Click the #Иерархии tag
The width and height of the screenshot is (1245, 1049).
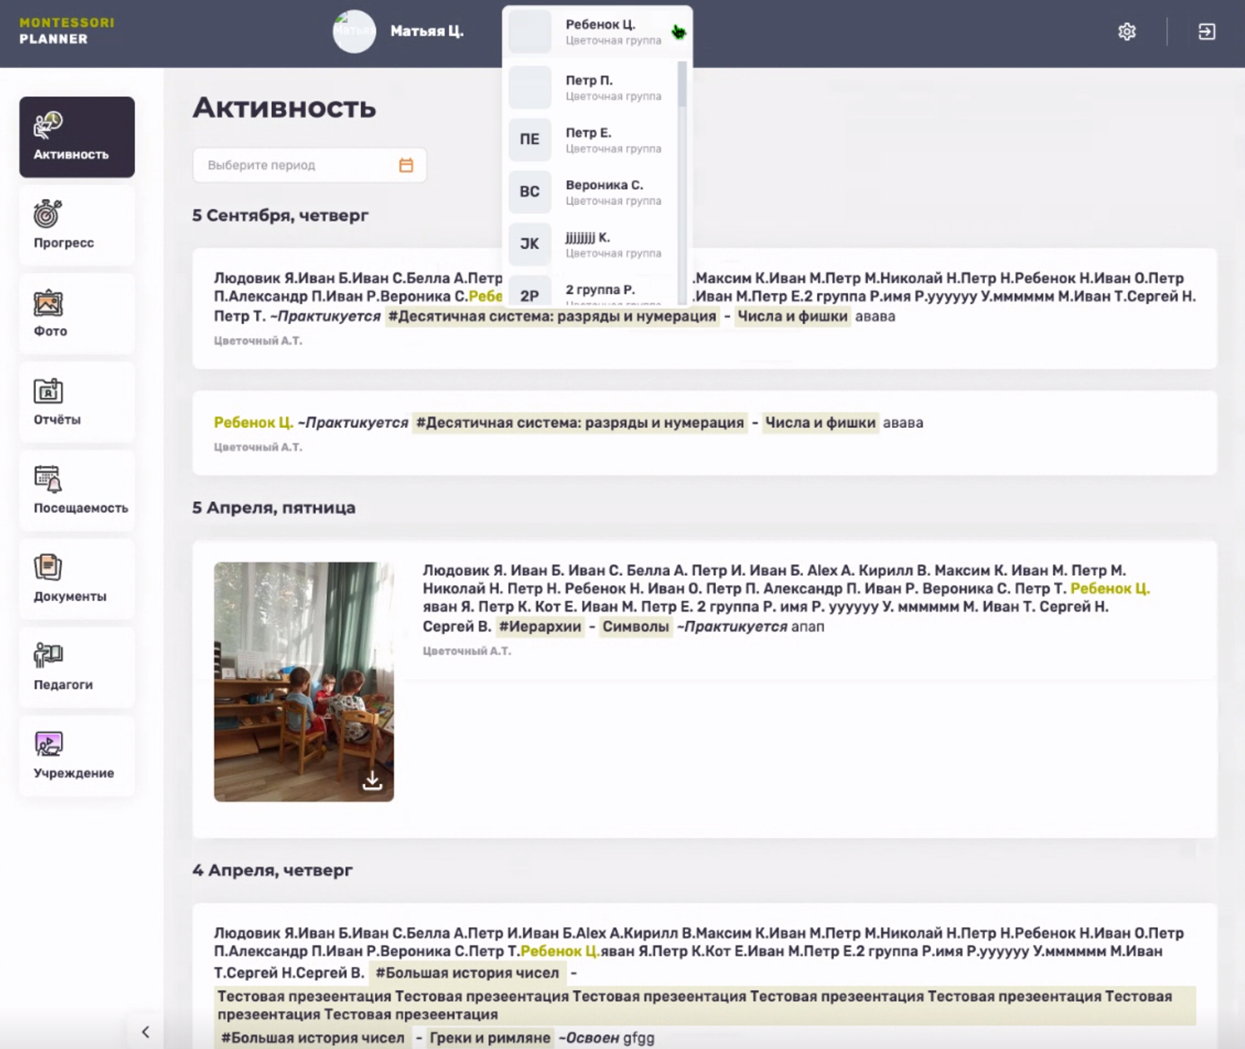pos(540,626)
